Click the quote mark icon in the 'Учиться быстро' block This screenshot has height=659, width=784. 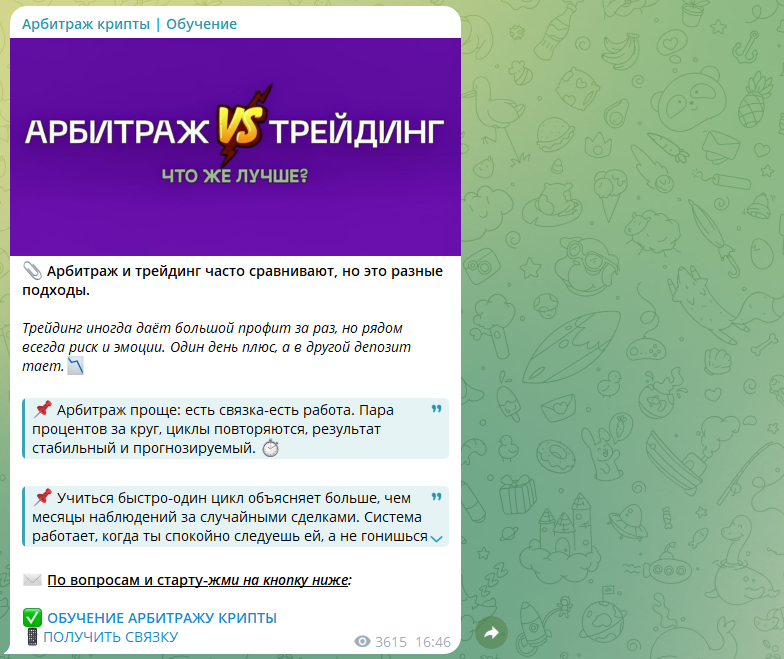tap(436, 497)
